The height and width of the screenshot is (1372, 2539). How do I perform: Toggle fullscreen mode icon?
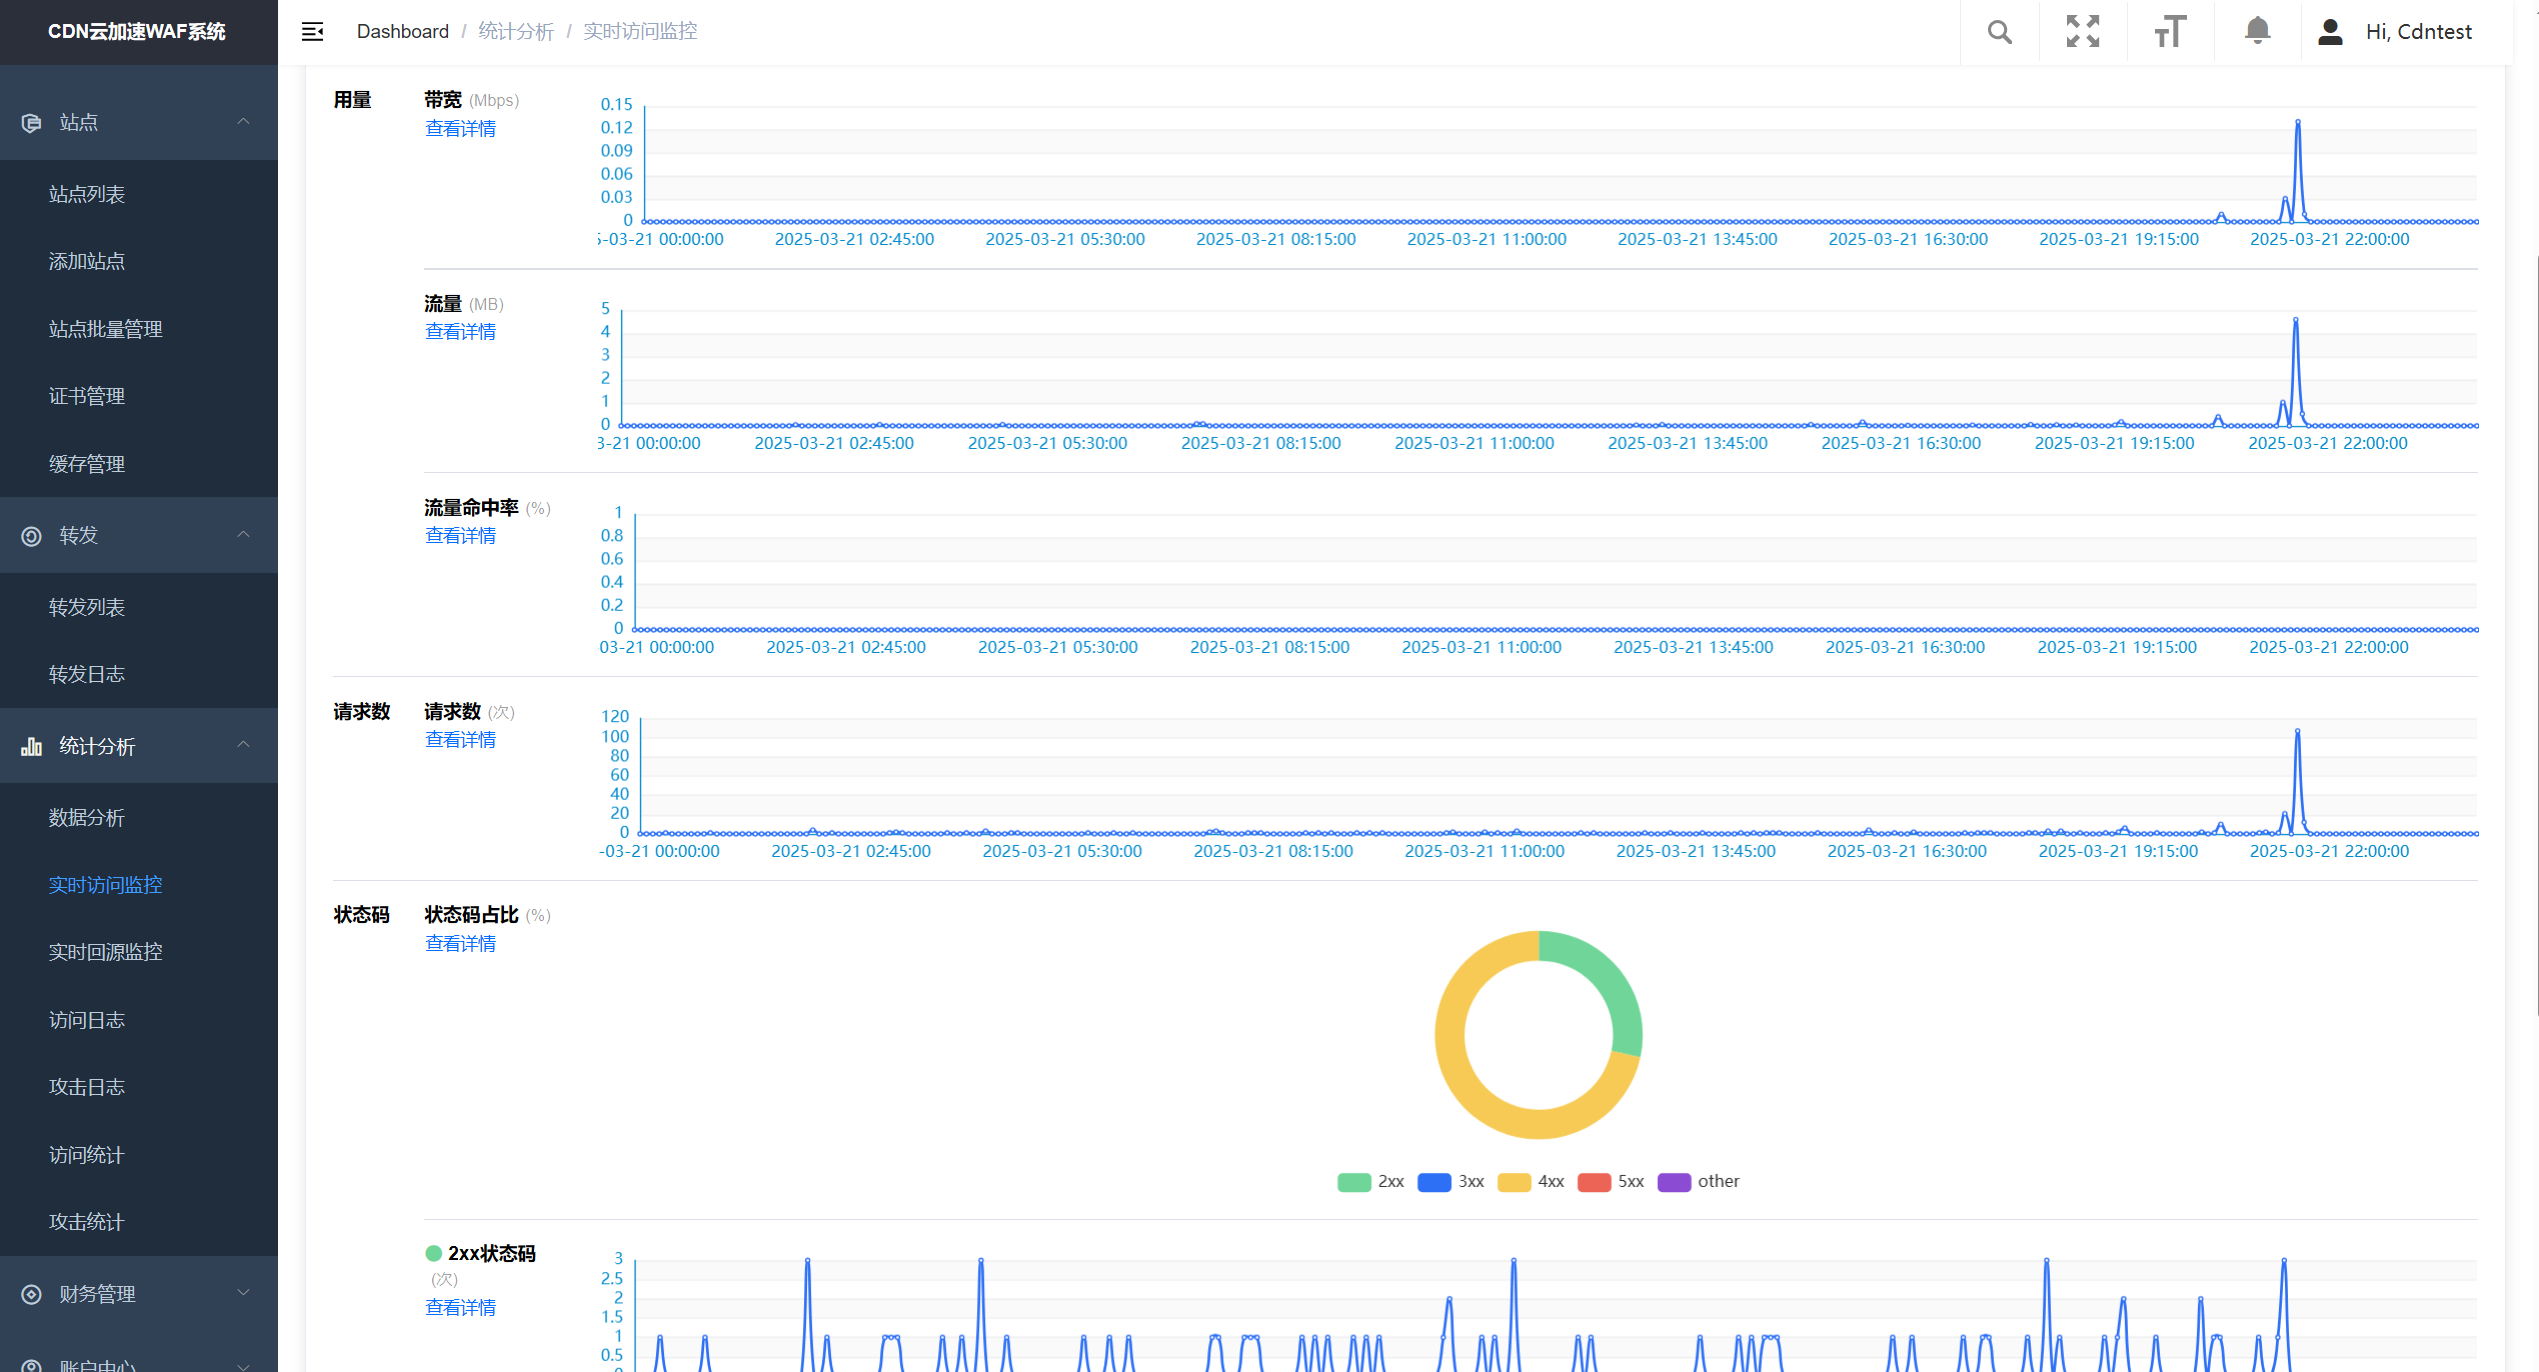coord(2083,32)
